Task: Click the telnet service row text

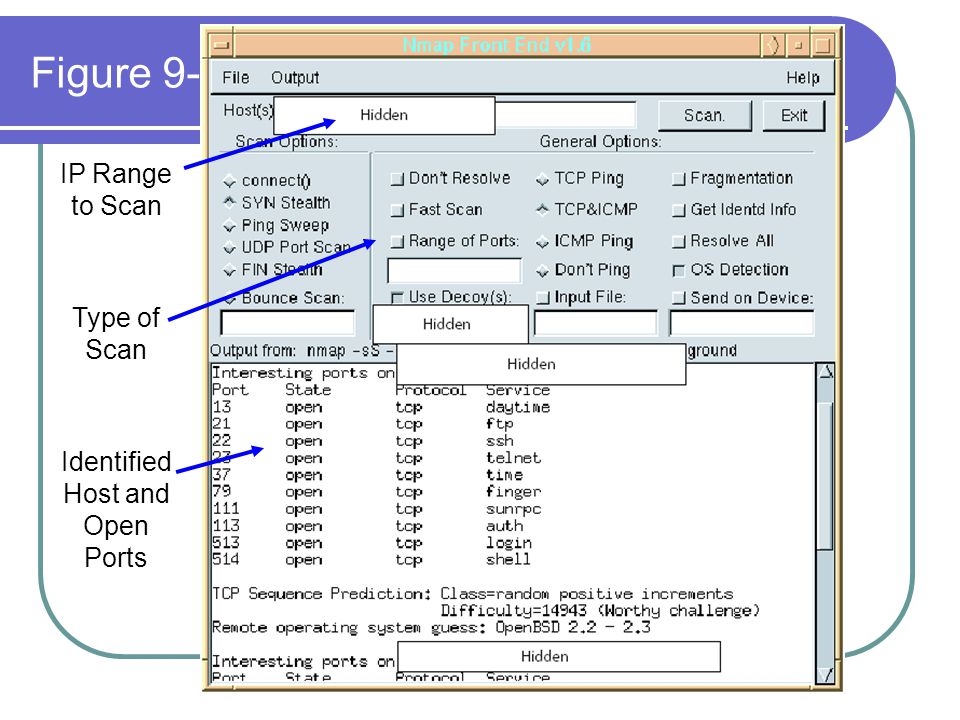Action: click(514, 458)
